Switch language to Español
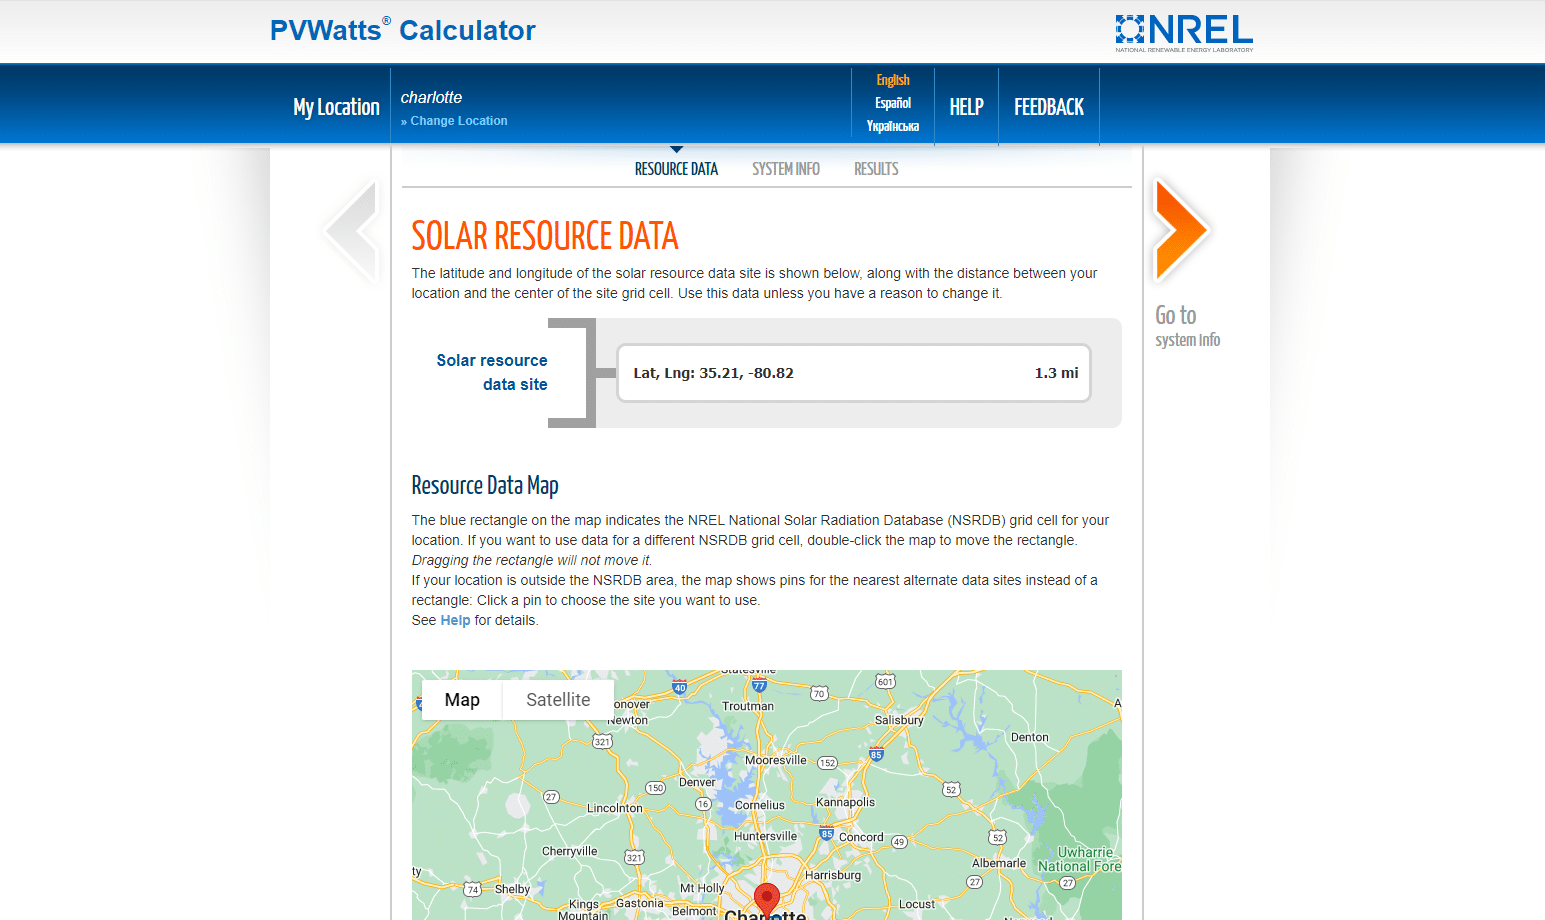Viewport: 1545px width, 920px height. pyautogui.click(x=893, y=103)
